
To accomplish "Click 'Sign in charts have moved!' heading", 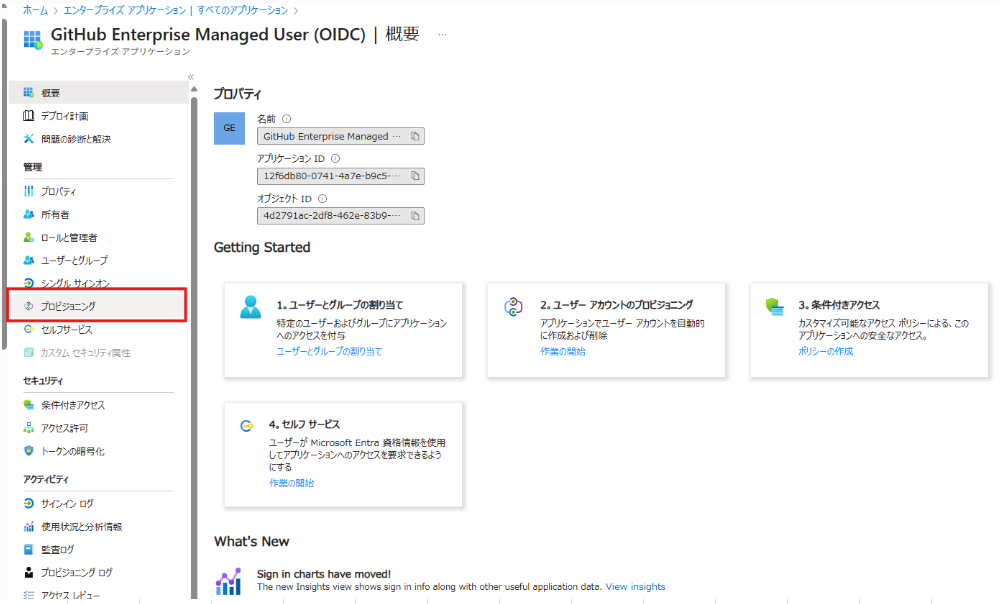I will (324, 574).
